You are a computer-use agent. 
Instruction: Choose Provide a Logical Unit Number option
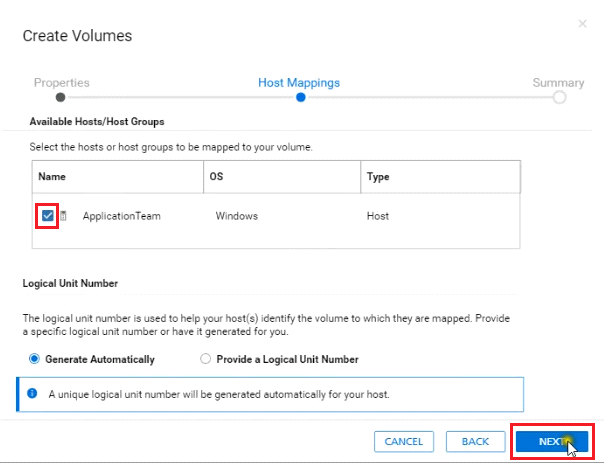(x=206, y=359)
